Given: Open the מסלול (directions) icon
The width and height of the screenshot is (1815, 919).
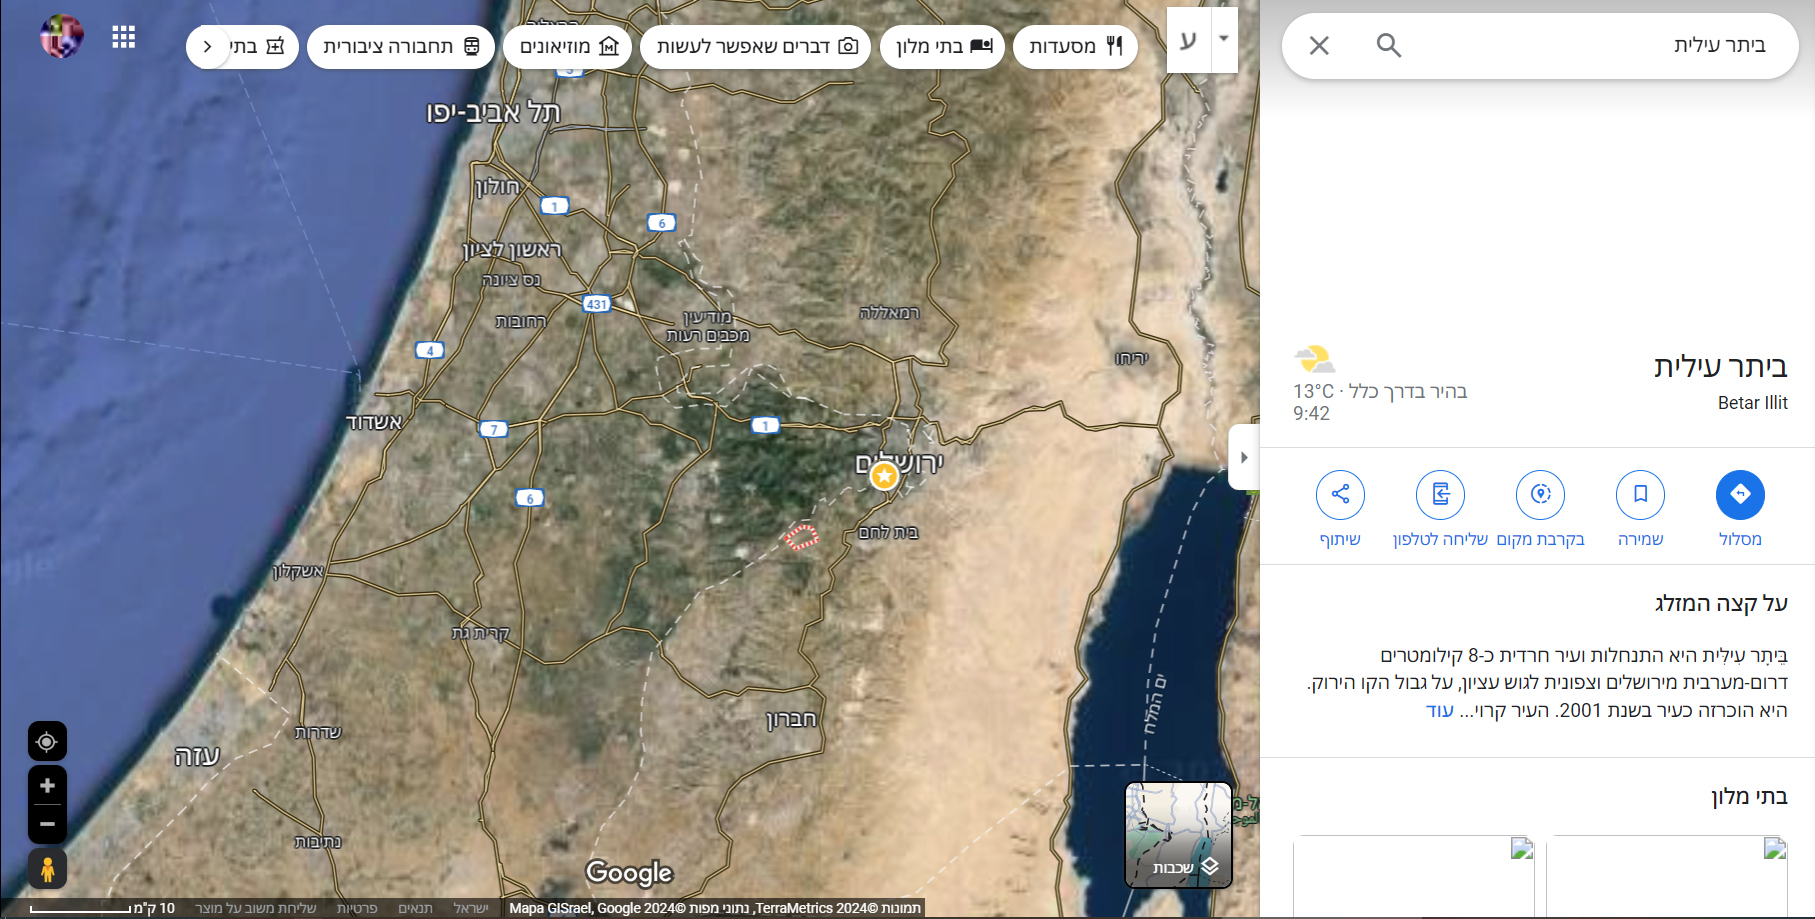Looking at the screenshot, I should 1740,494.
